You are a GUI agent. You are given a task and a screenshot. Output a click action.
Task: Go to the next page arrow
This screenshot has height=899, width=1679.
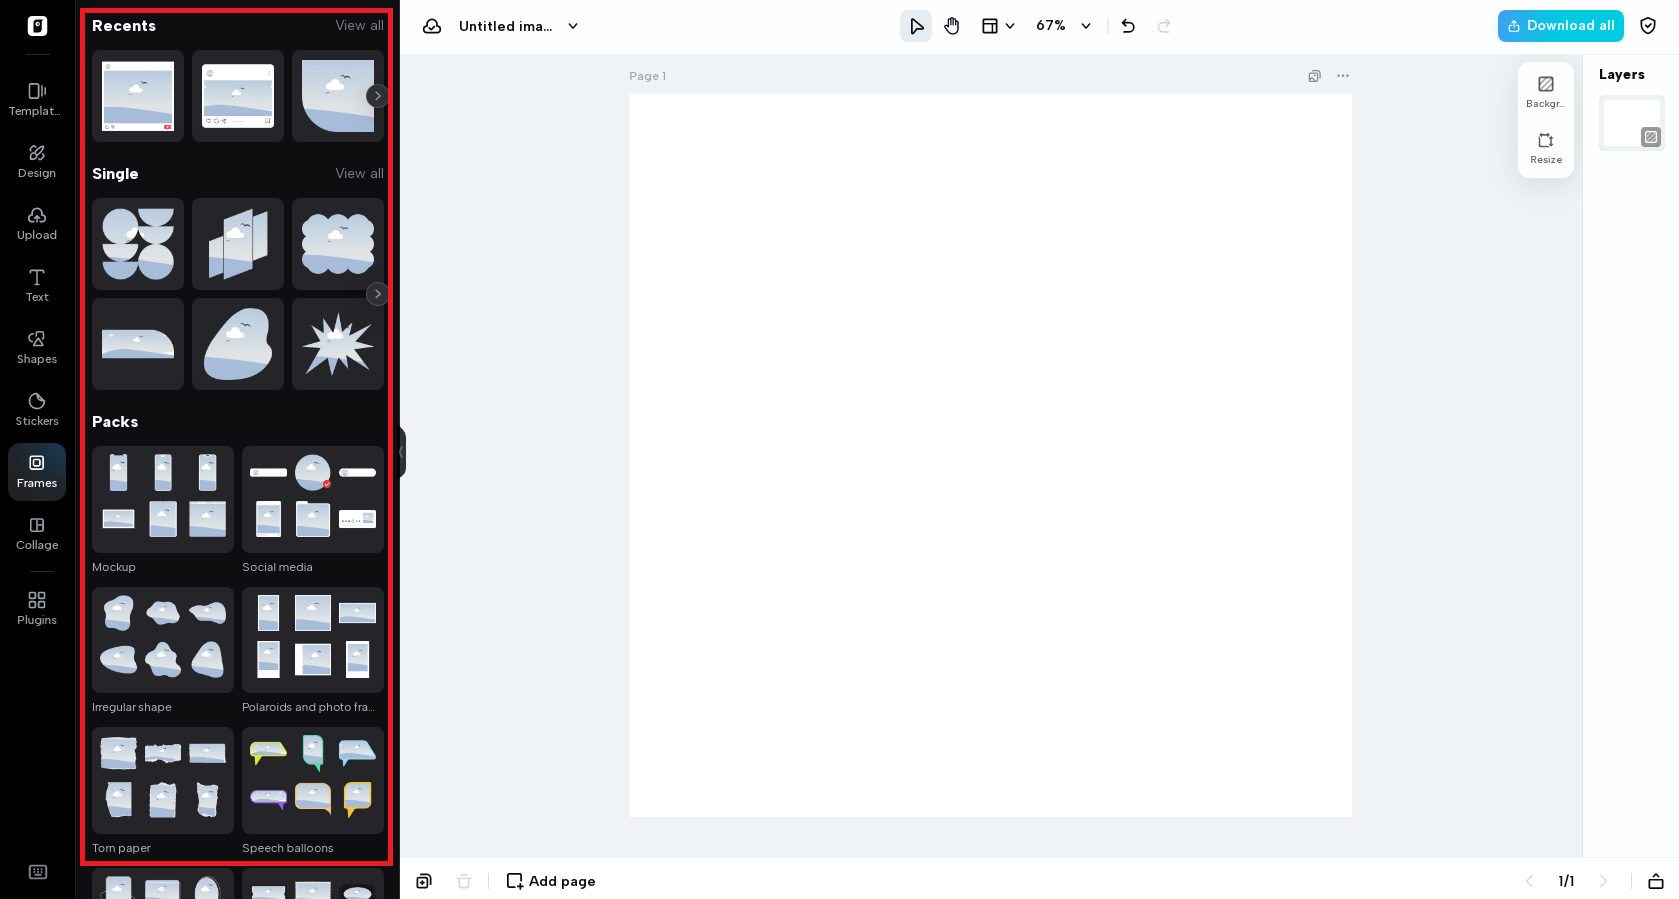click(x=1603, y=881)
